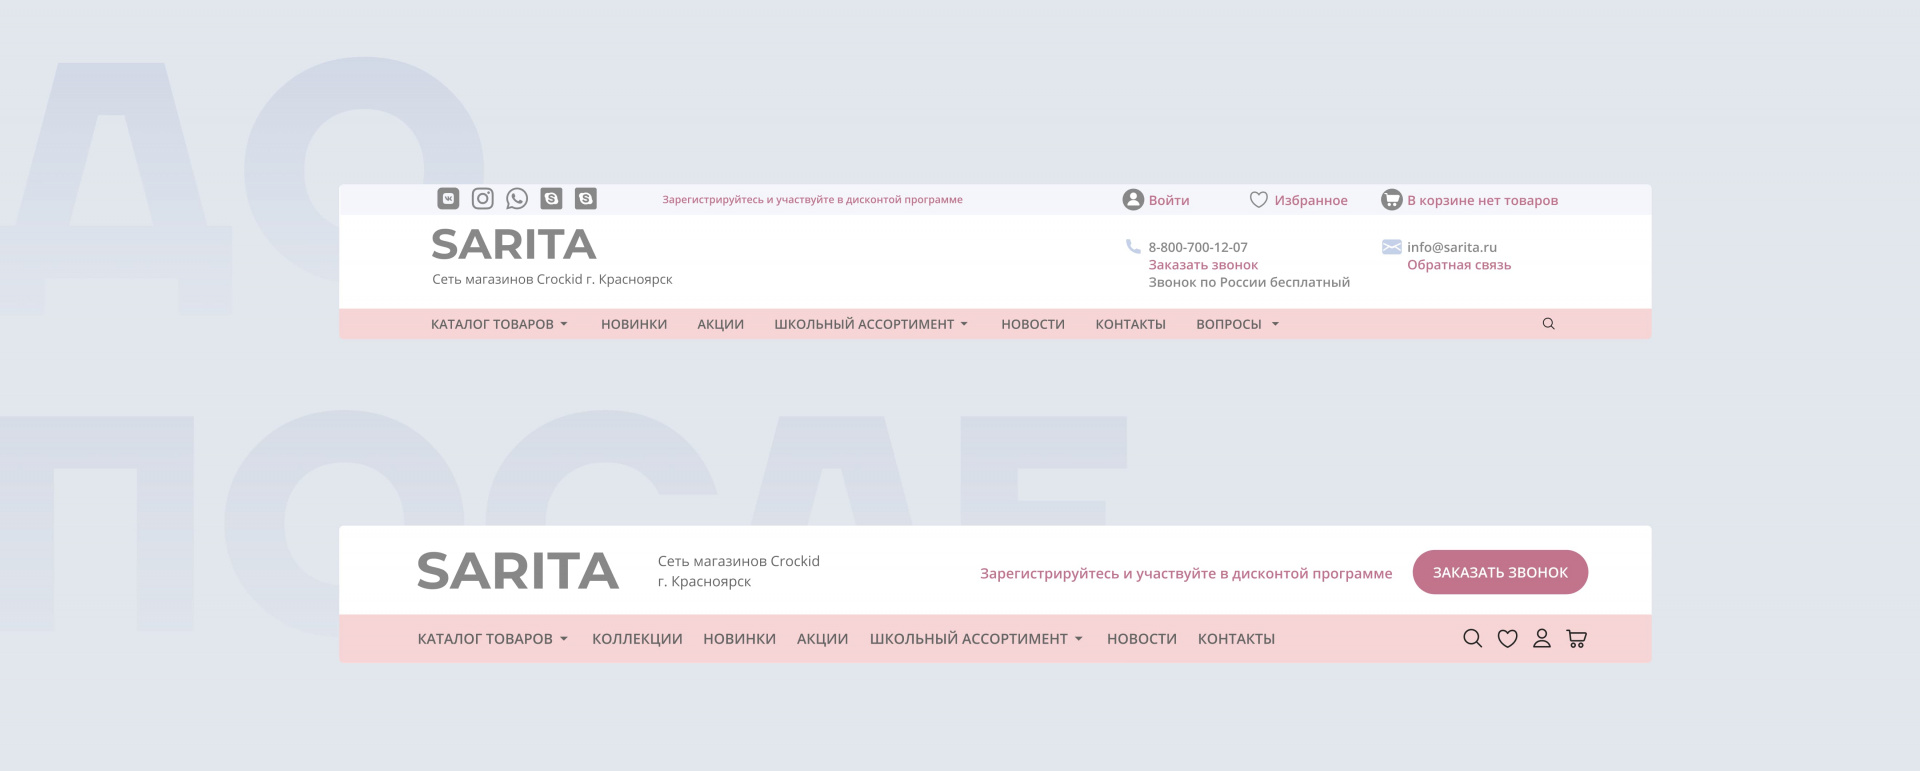The width and height of the screenshot is (1920, 771).
Task: Click info@sarita.ru email address
Action: click(1452, 247)
